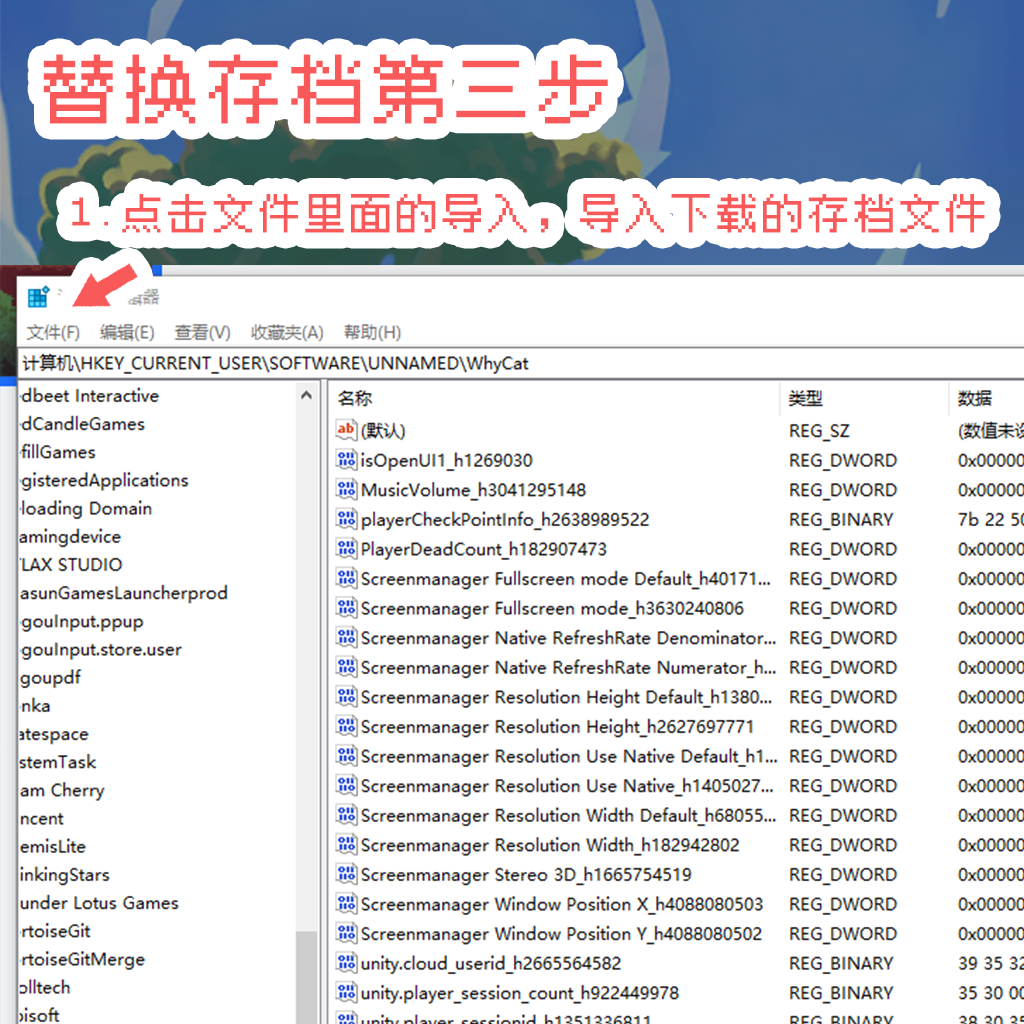Open the 编辑(E) menu
Viewport: 1024px width, 1024px height.
(127, 332)
